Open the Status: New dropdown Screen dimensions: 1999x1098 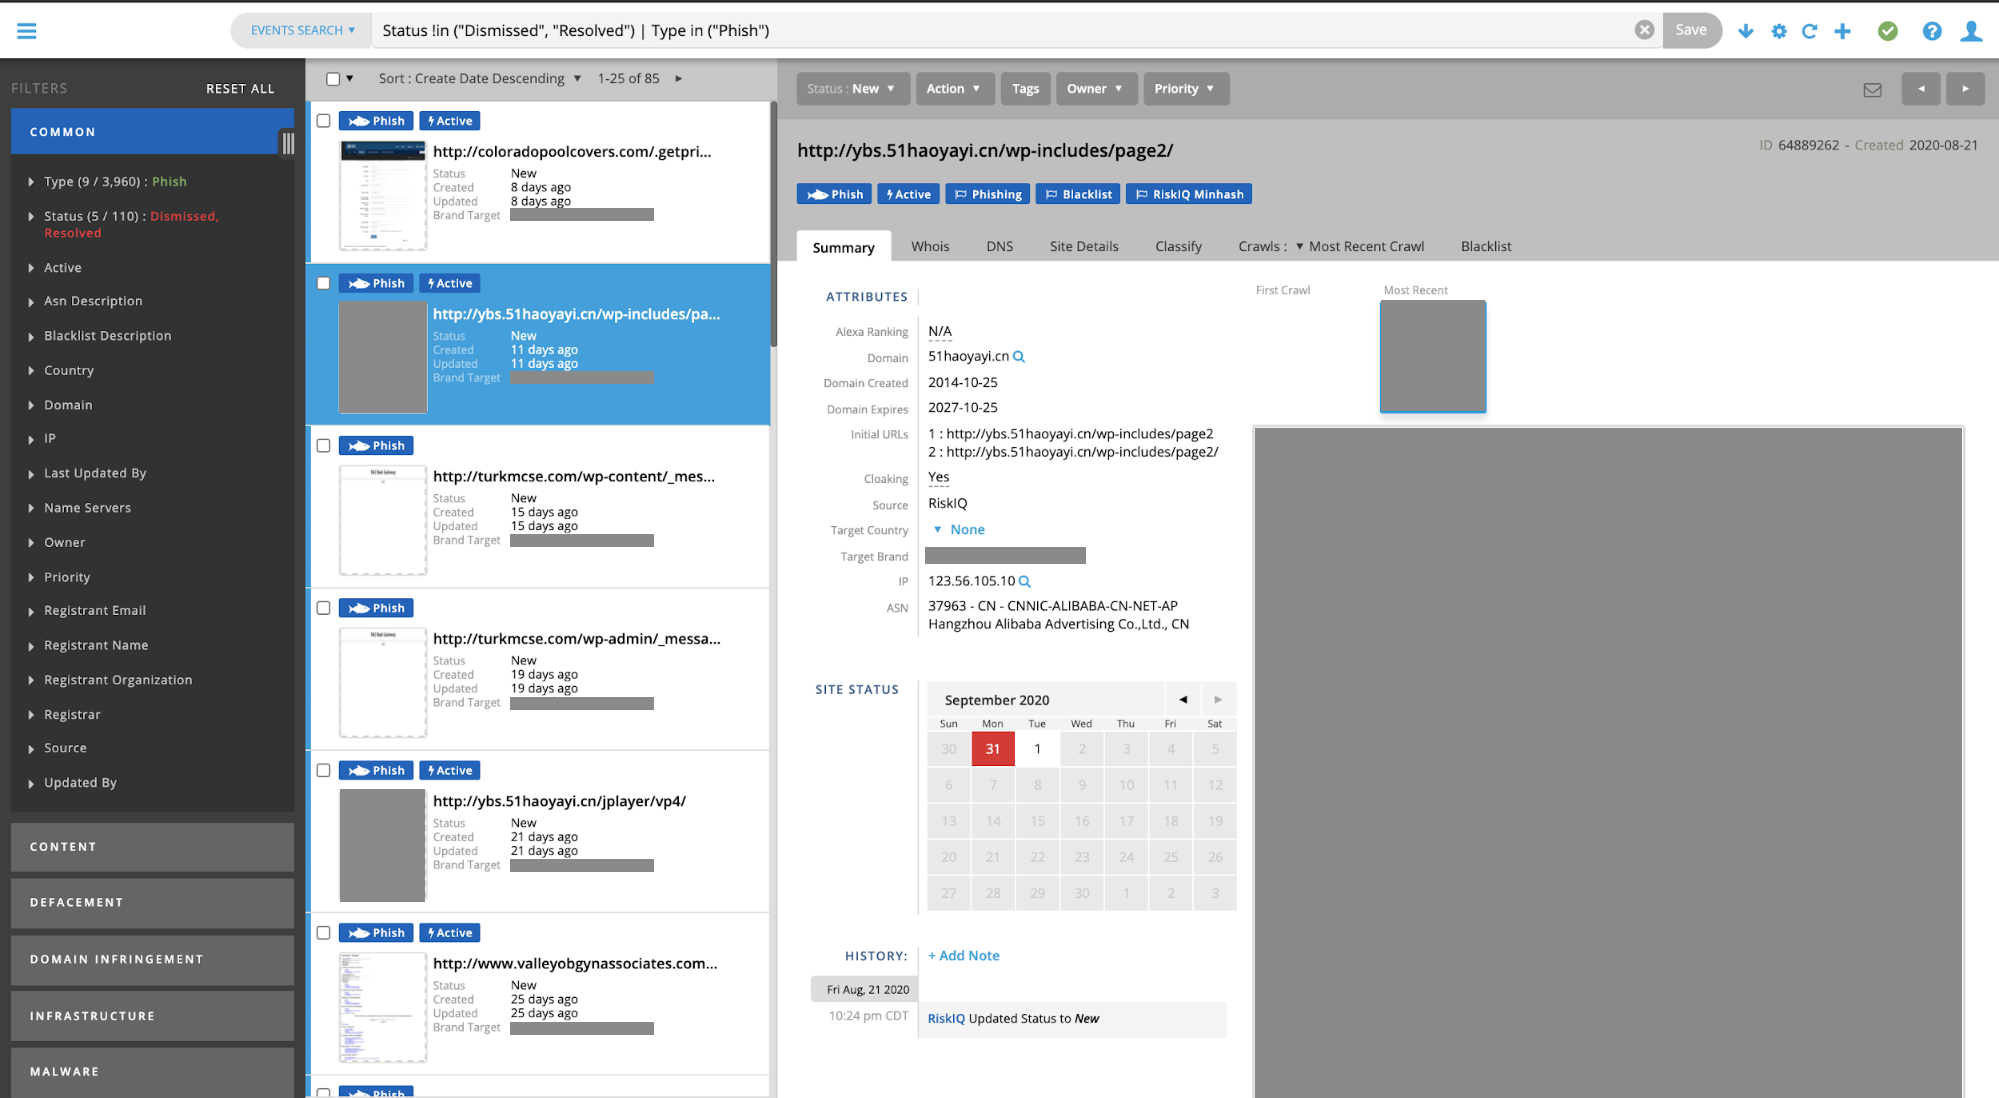click(x=852, y=89)
